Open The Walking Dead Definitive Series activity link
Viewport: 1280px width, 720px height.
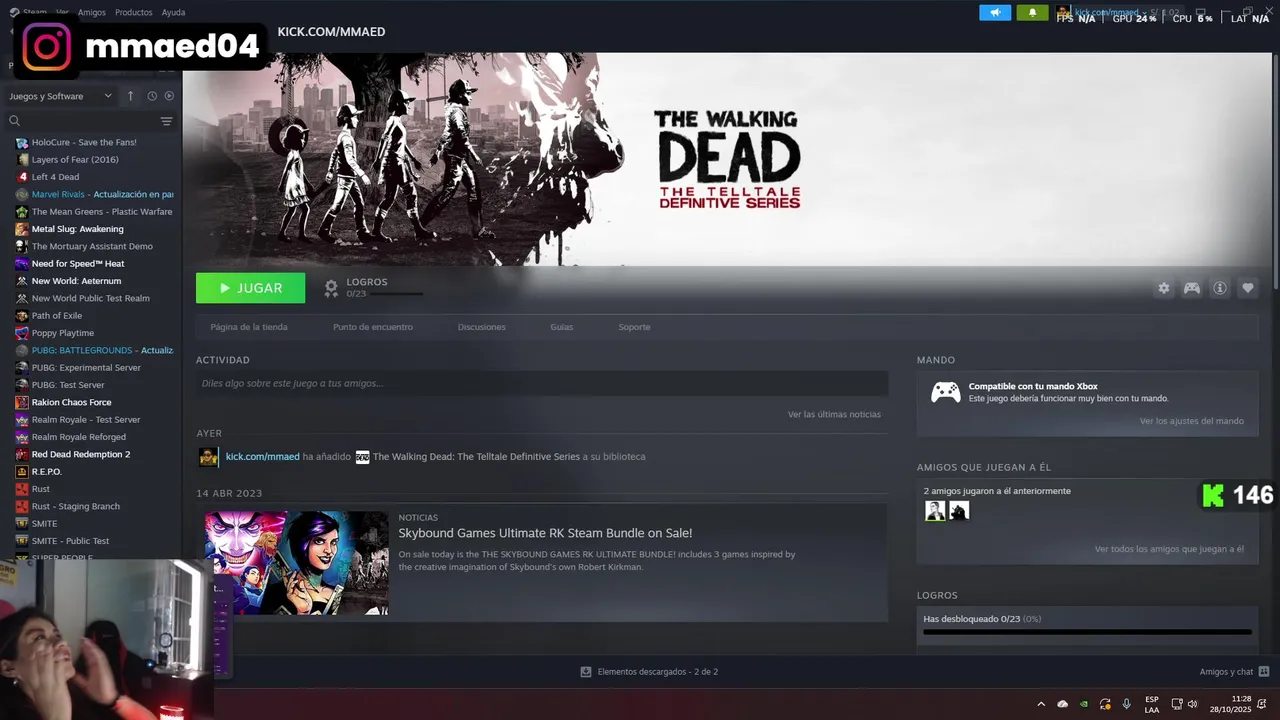pyautogui.click(x=476, y=457)
